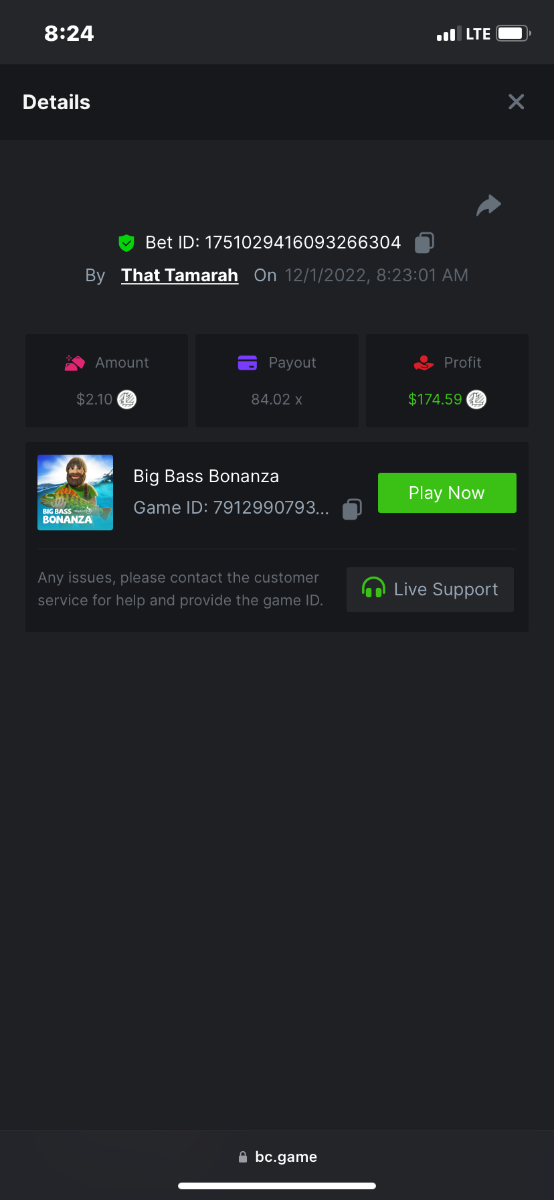Launch game with Play Now button

[447, 493]
